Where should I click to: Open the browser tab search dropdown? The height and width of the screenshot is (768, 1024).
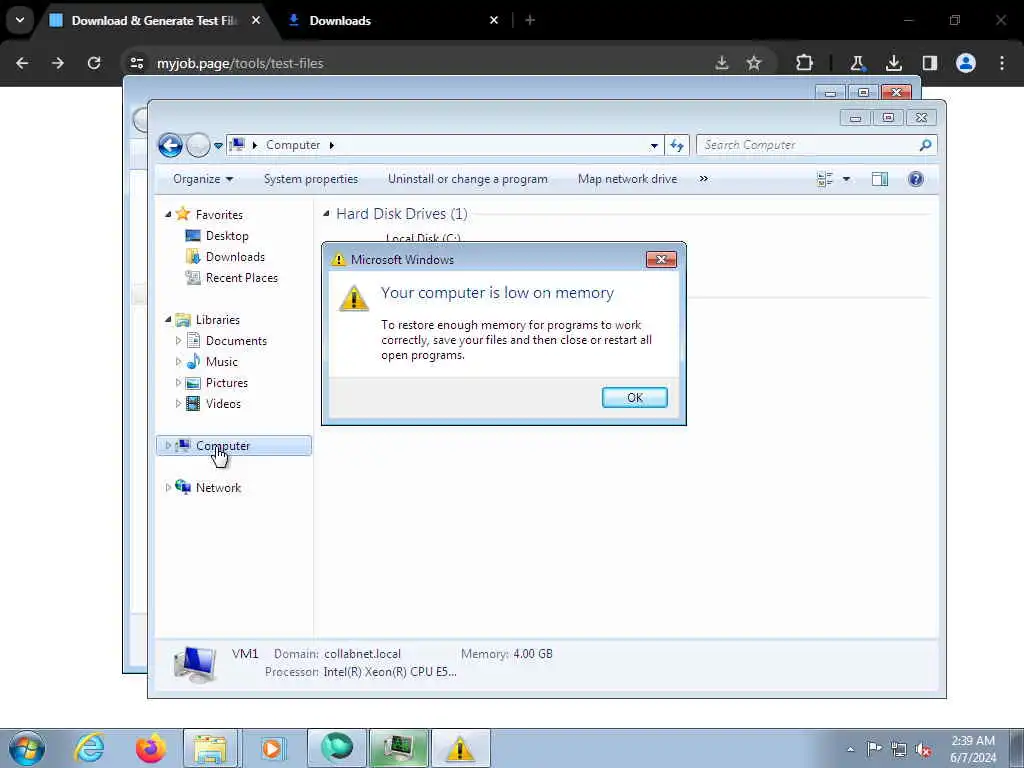click(x=20, y=20)
